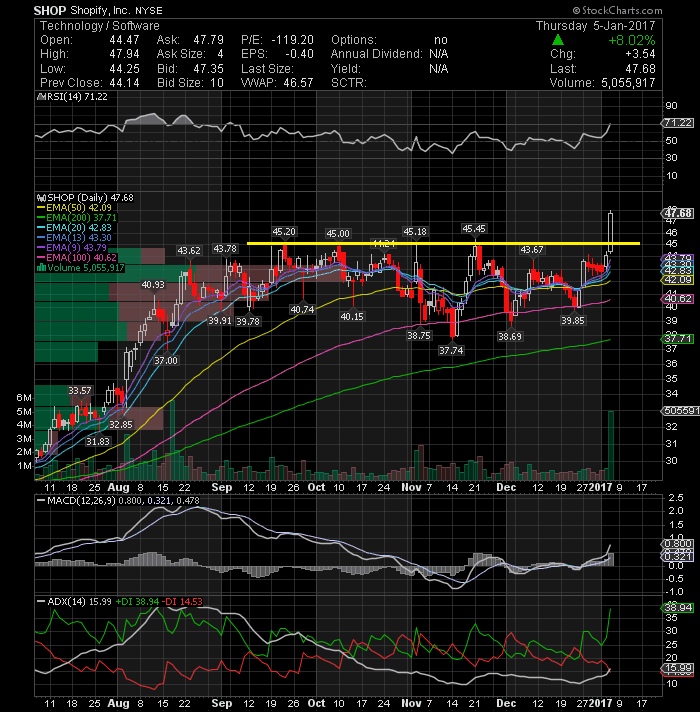Click the 37.00 low price annotation
Screen dimensions: 700x712
[x=166, y=361]
